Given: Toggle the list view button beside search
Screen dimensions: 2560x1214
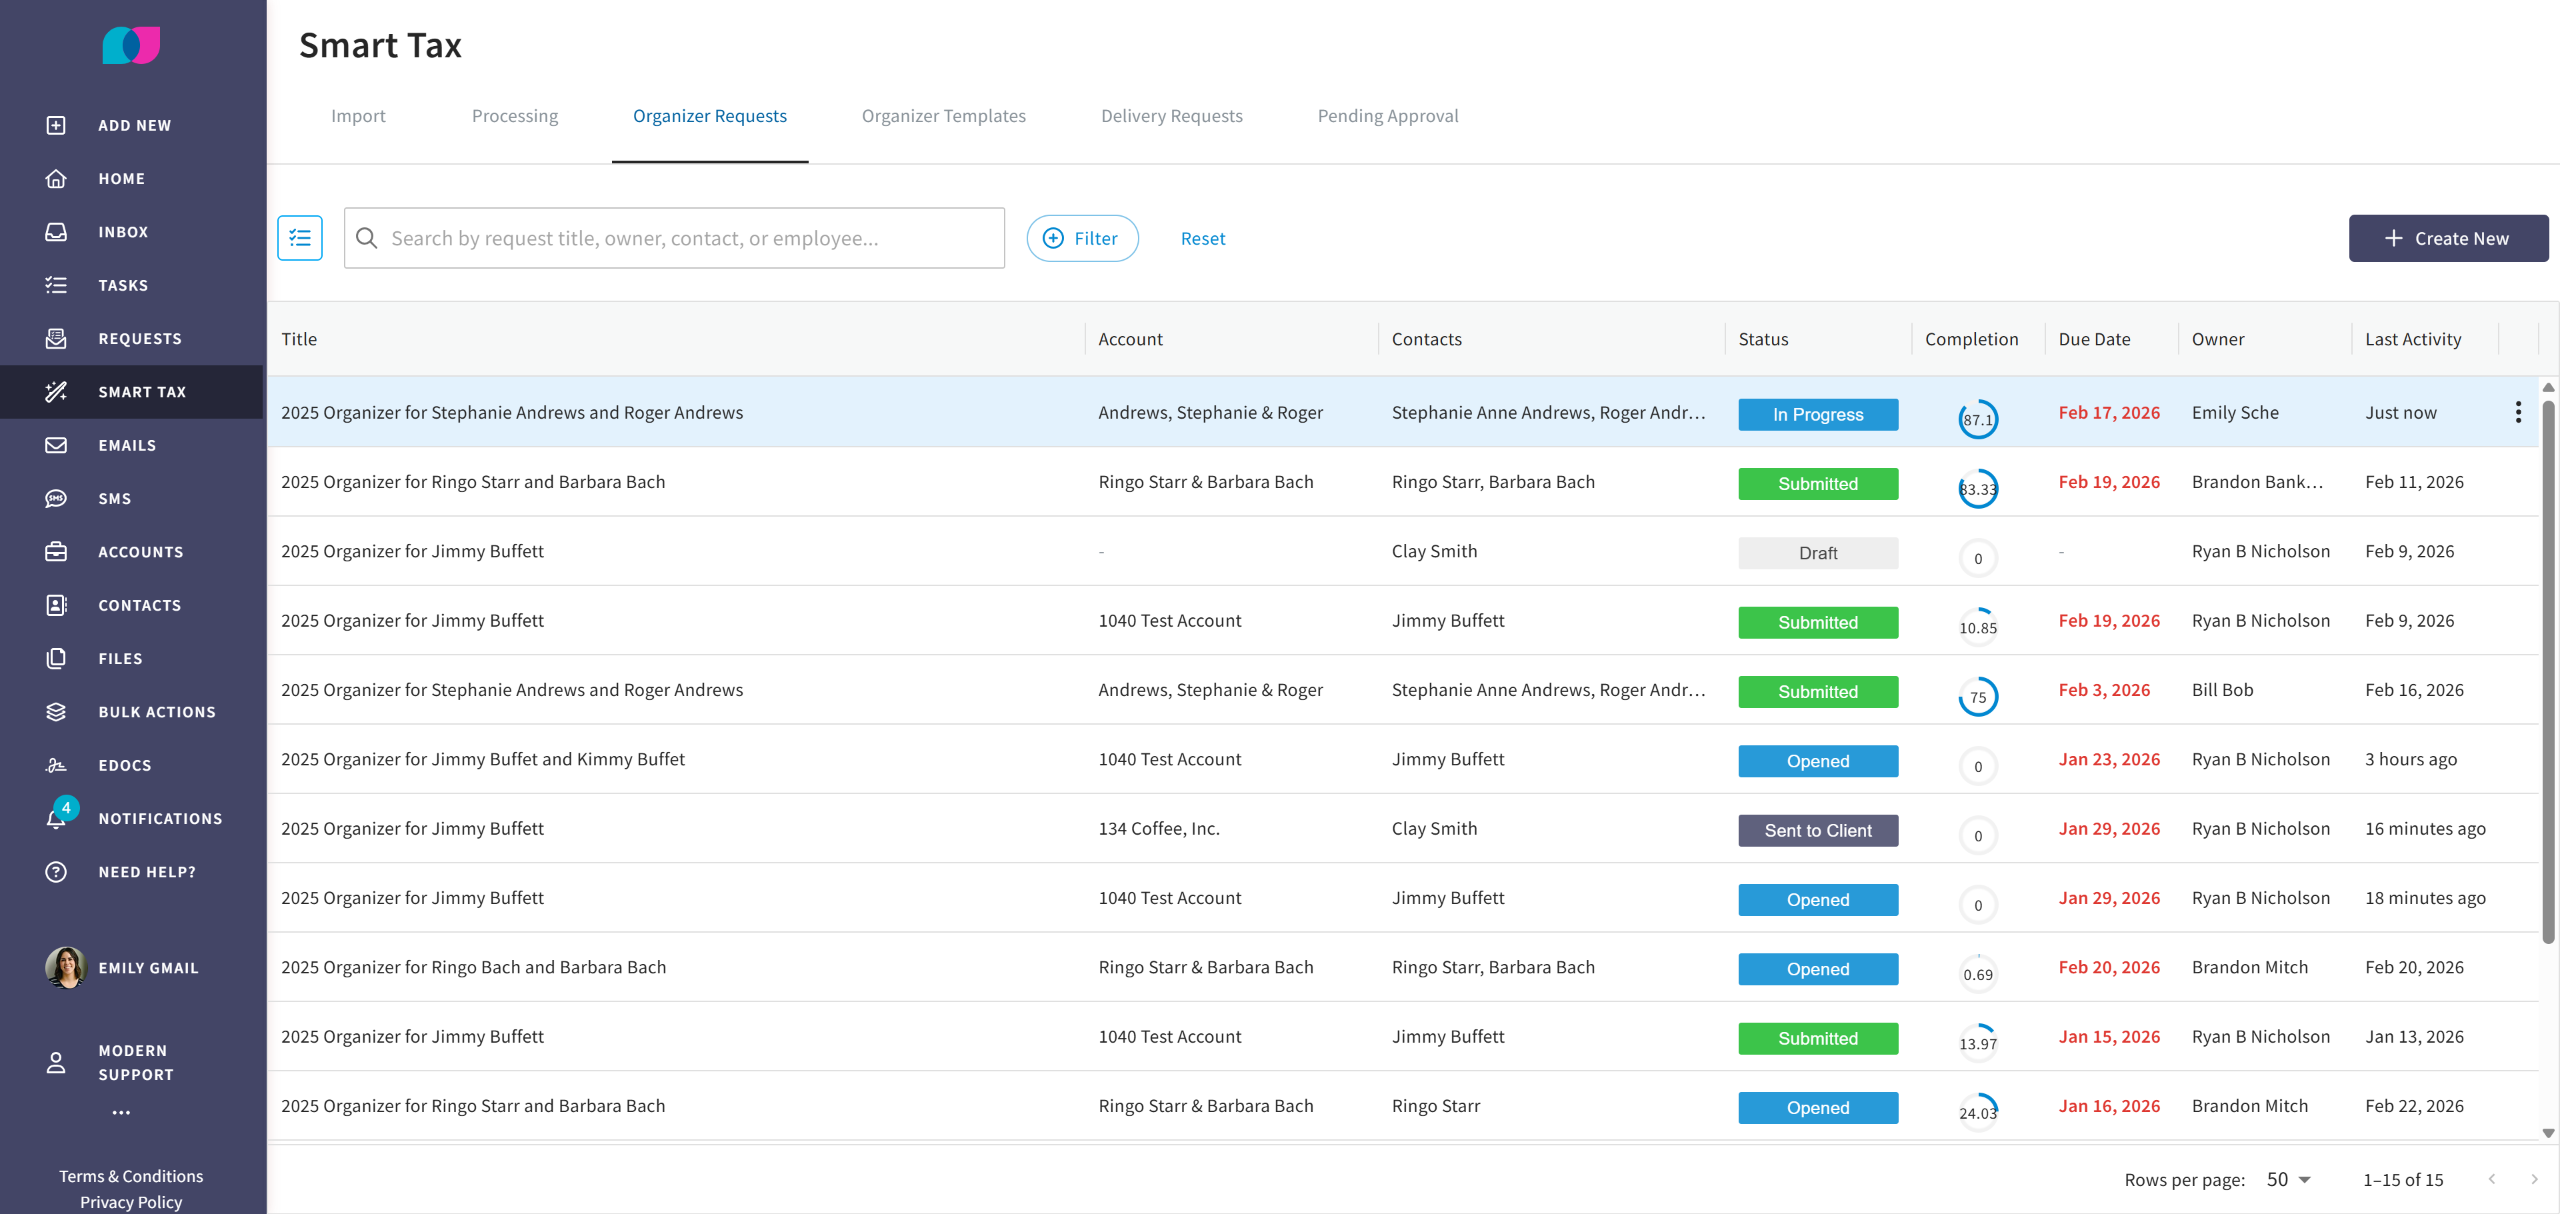Looking at the screenshot, I should click(300, 238).
